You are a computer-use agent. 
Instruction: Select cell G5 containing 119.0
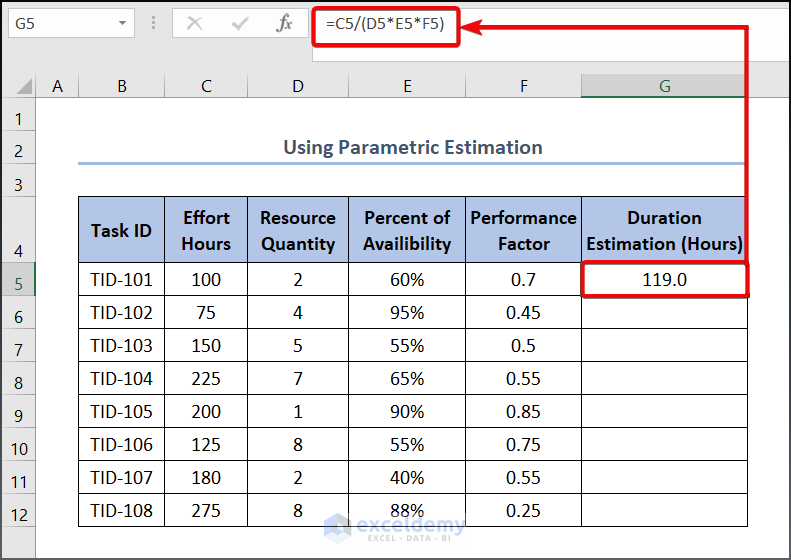coord(664,280)
